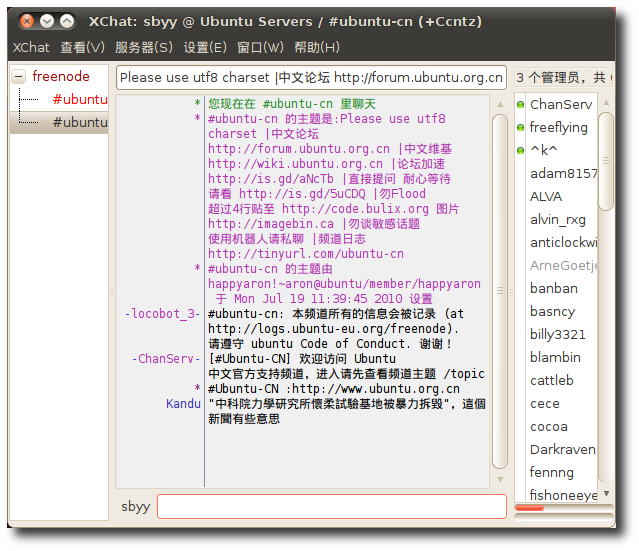Viewport: 639px width, 551px height.
Task: Maximize the XChat window
Action: (x=67, y=21)
